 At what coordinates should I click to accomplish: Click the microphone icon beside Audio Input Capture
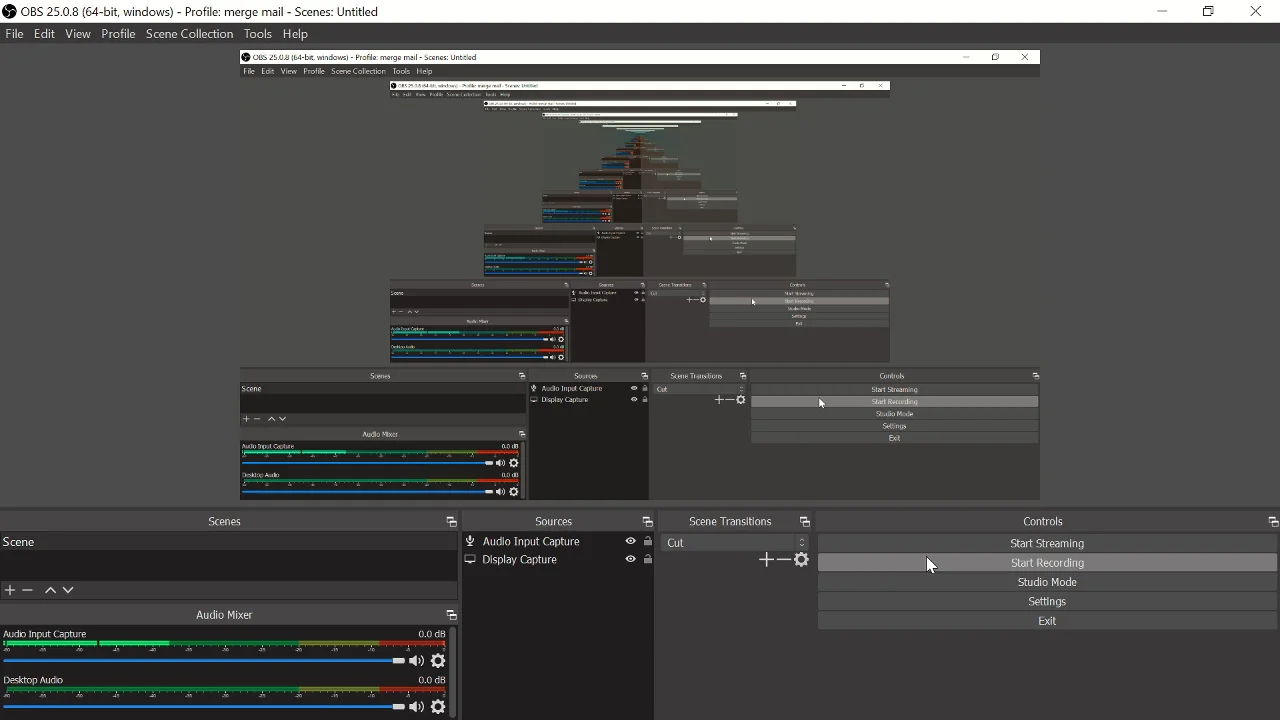coord(470,541)
